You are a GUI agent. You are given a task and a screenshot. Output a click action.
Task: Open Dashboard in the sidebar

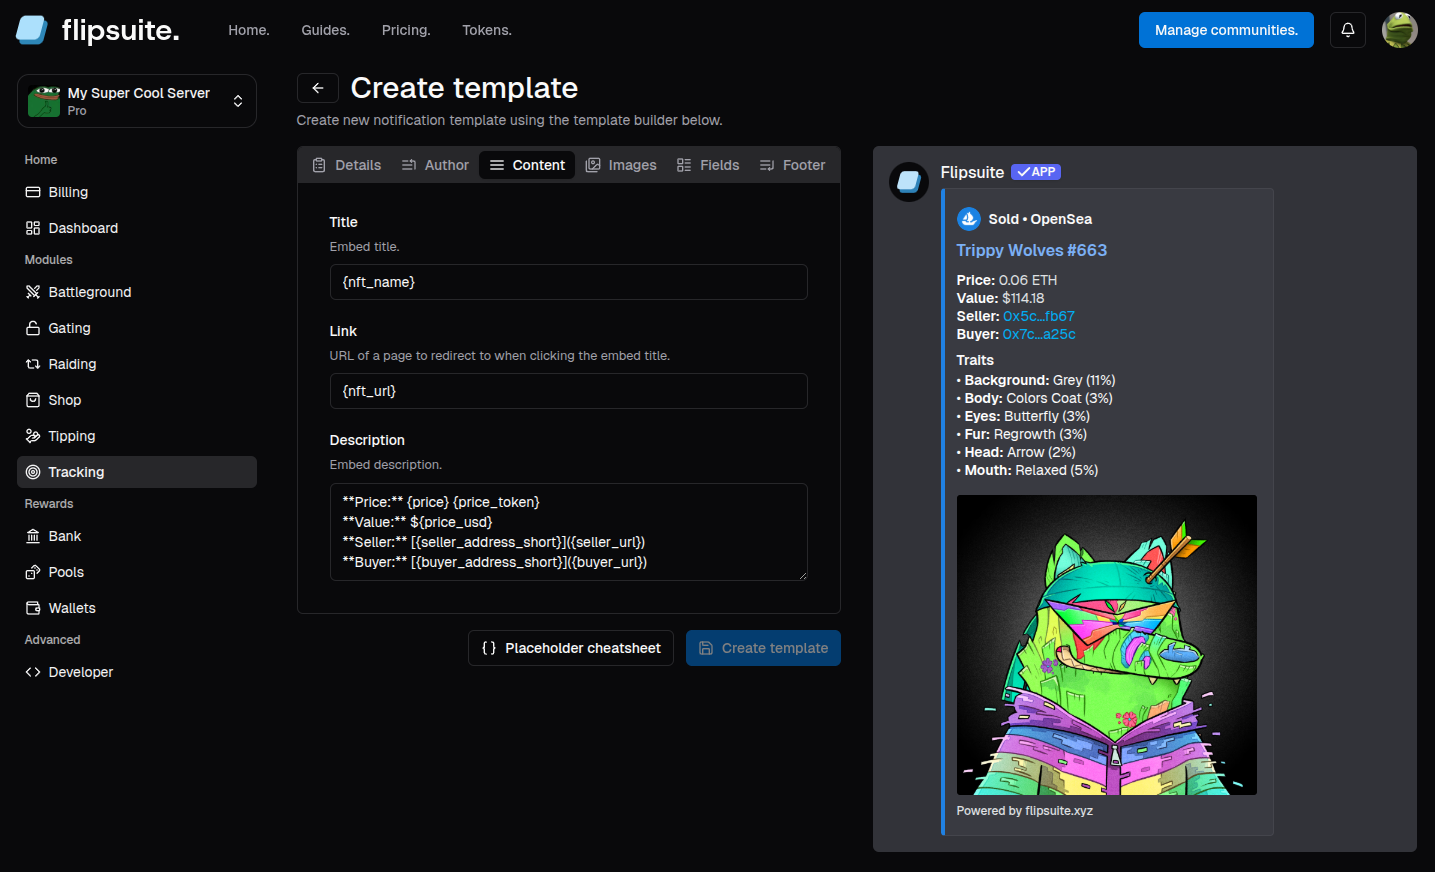[x=137, y=228]
